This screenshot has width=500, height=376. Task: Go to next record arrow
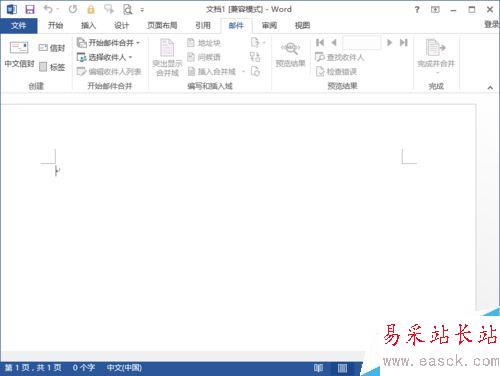[x=389, y=42]
